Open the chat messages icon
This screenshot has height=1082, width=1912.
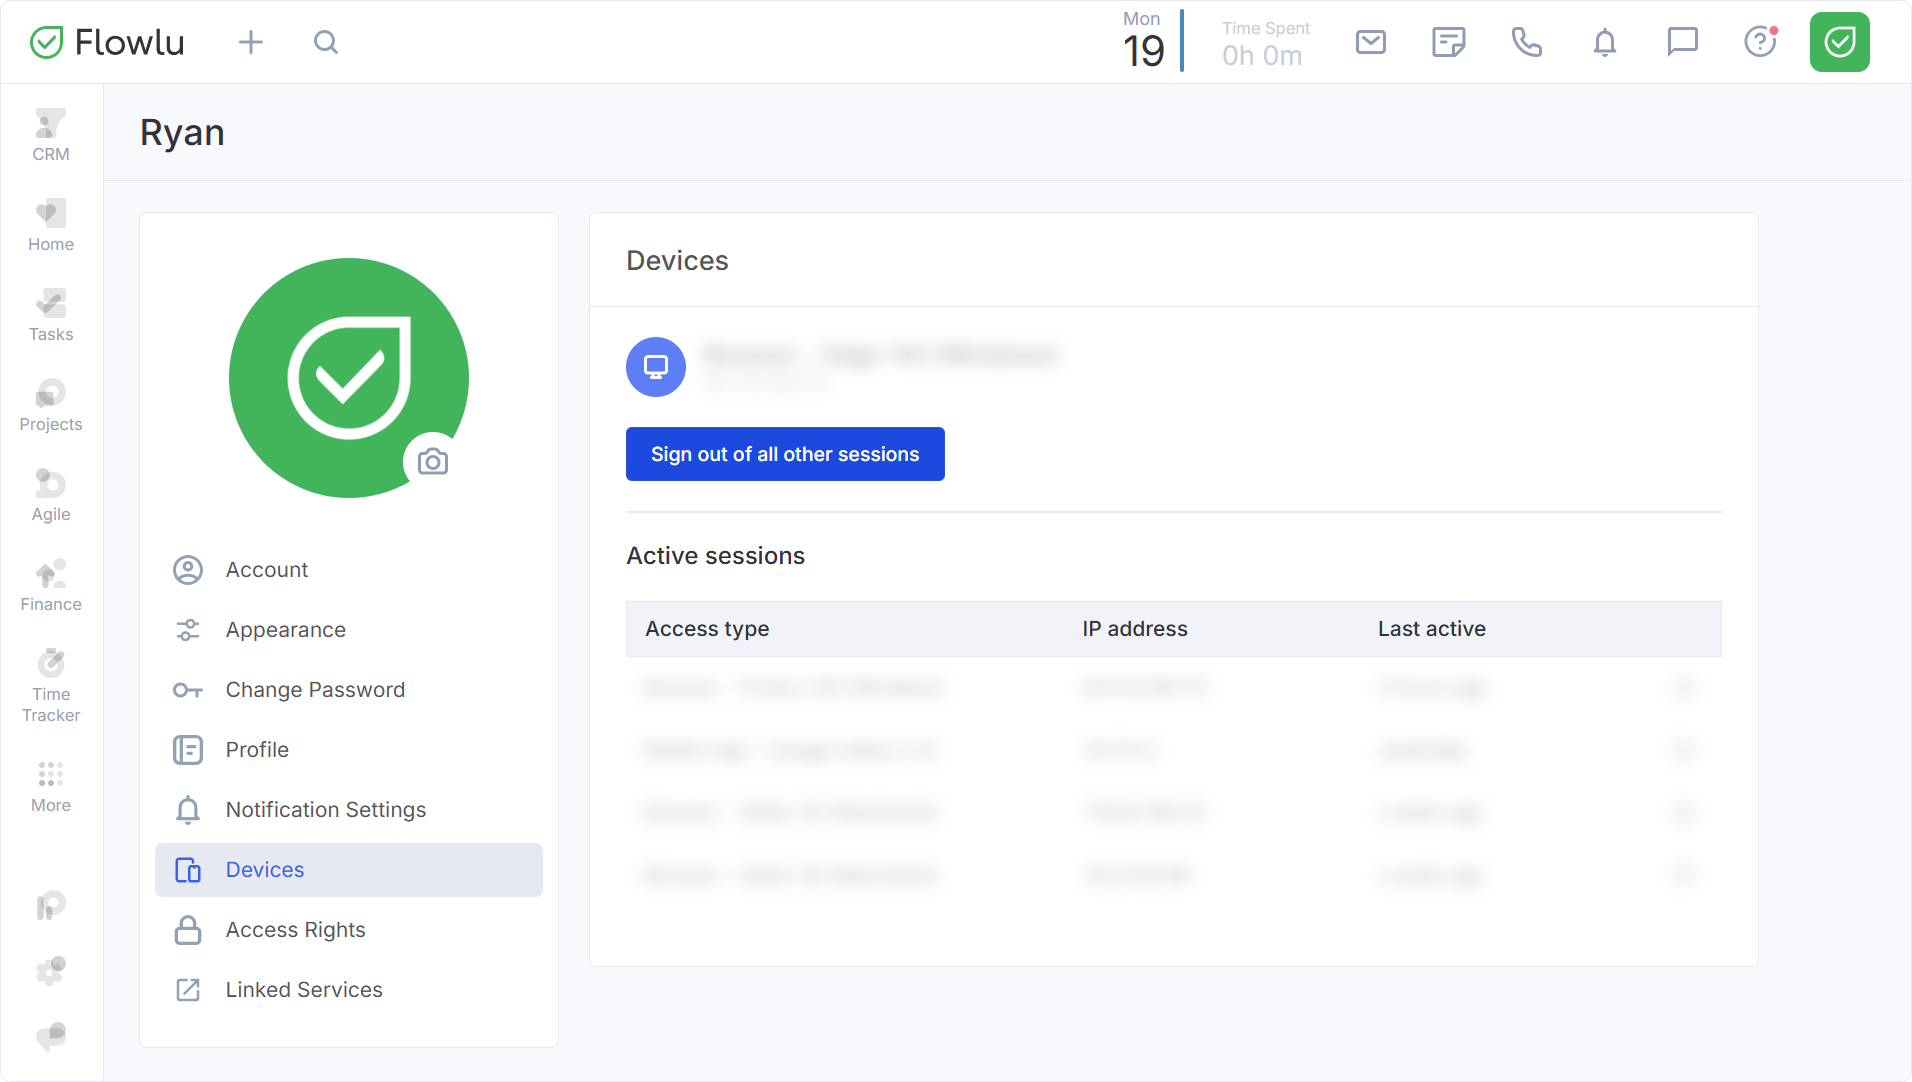click(x=1682, y=42)
